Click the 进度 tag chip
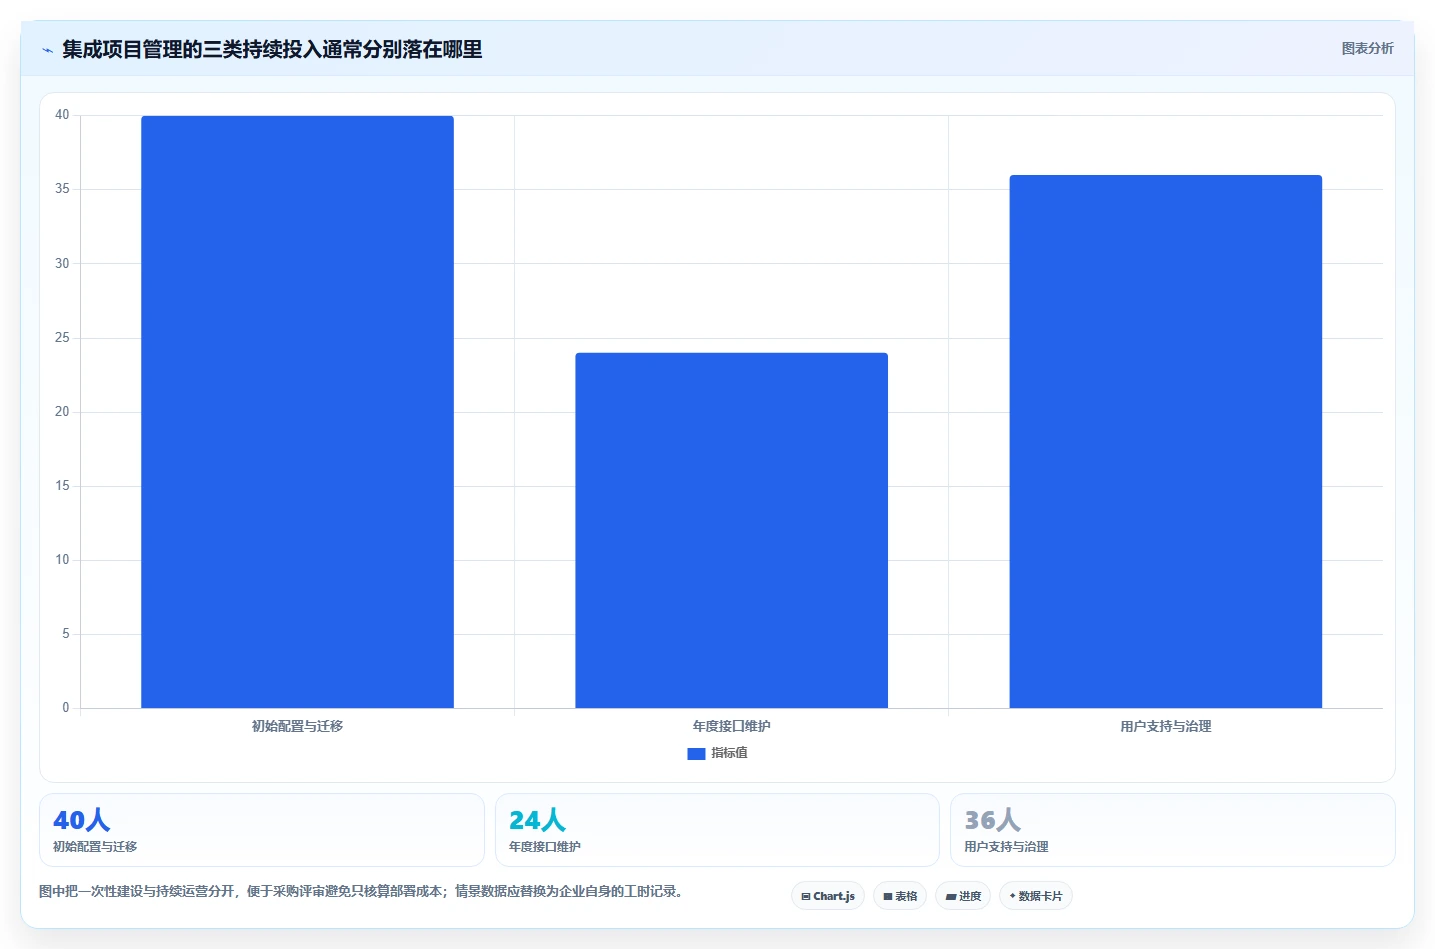The image size is (1435, 949). tap(963, 896)
